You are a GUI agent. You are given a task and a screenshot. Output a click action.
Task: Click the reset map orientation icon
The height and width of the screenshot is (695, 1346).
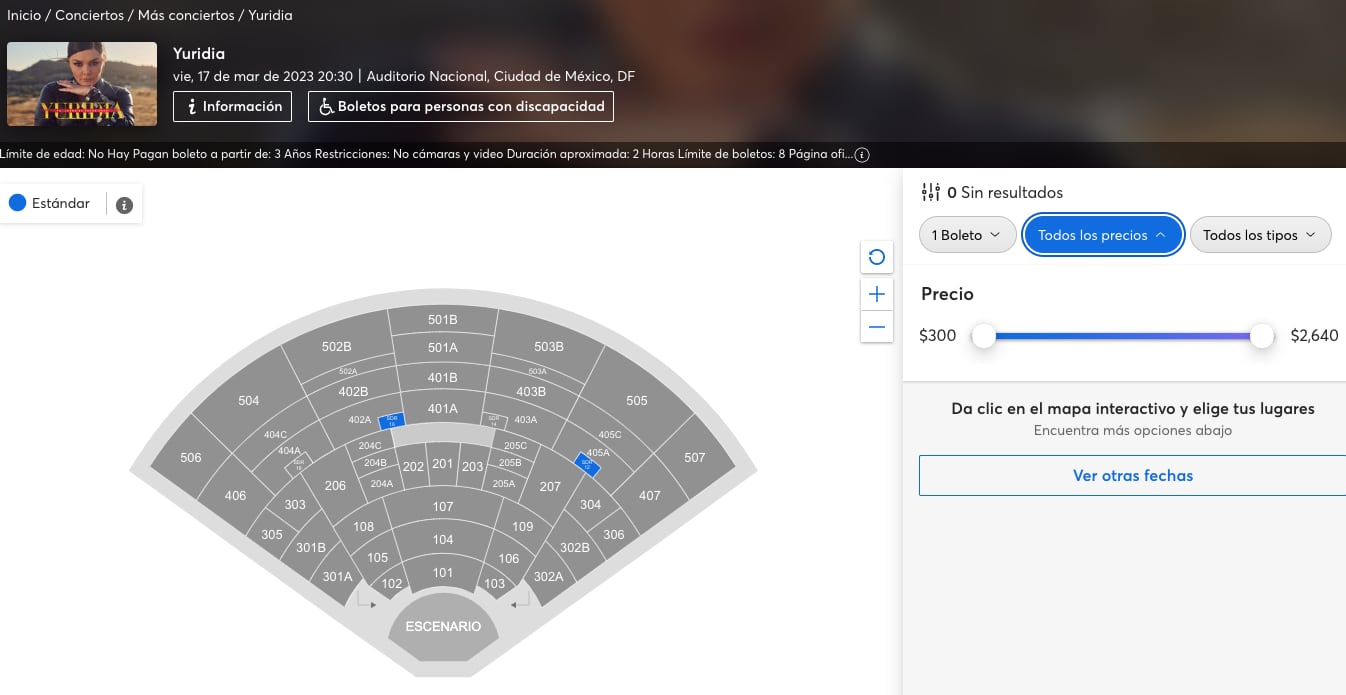[x=876, y=257]
